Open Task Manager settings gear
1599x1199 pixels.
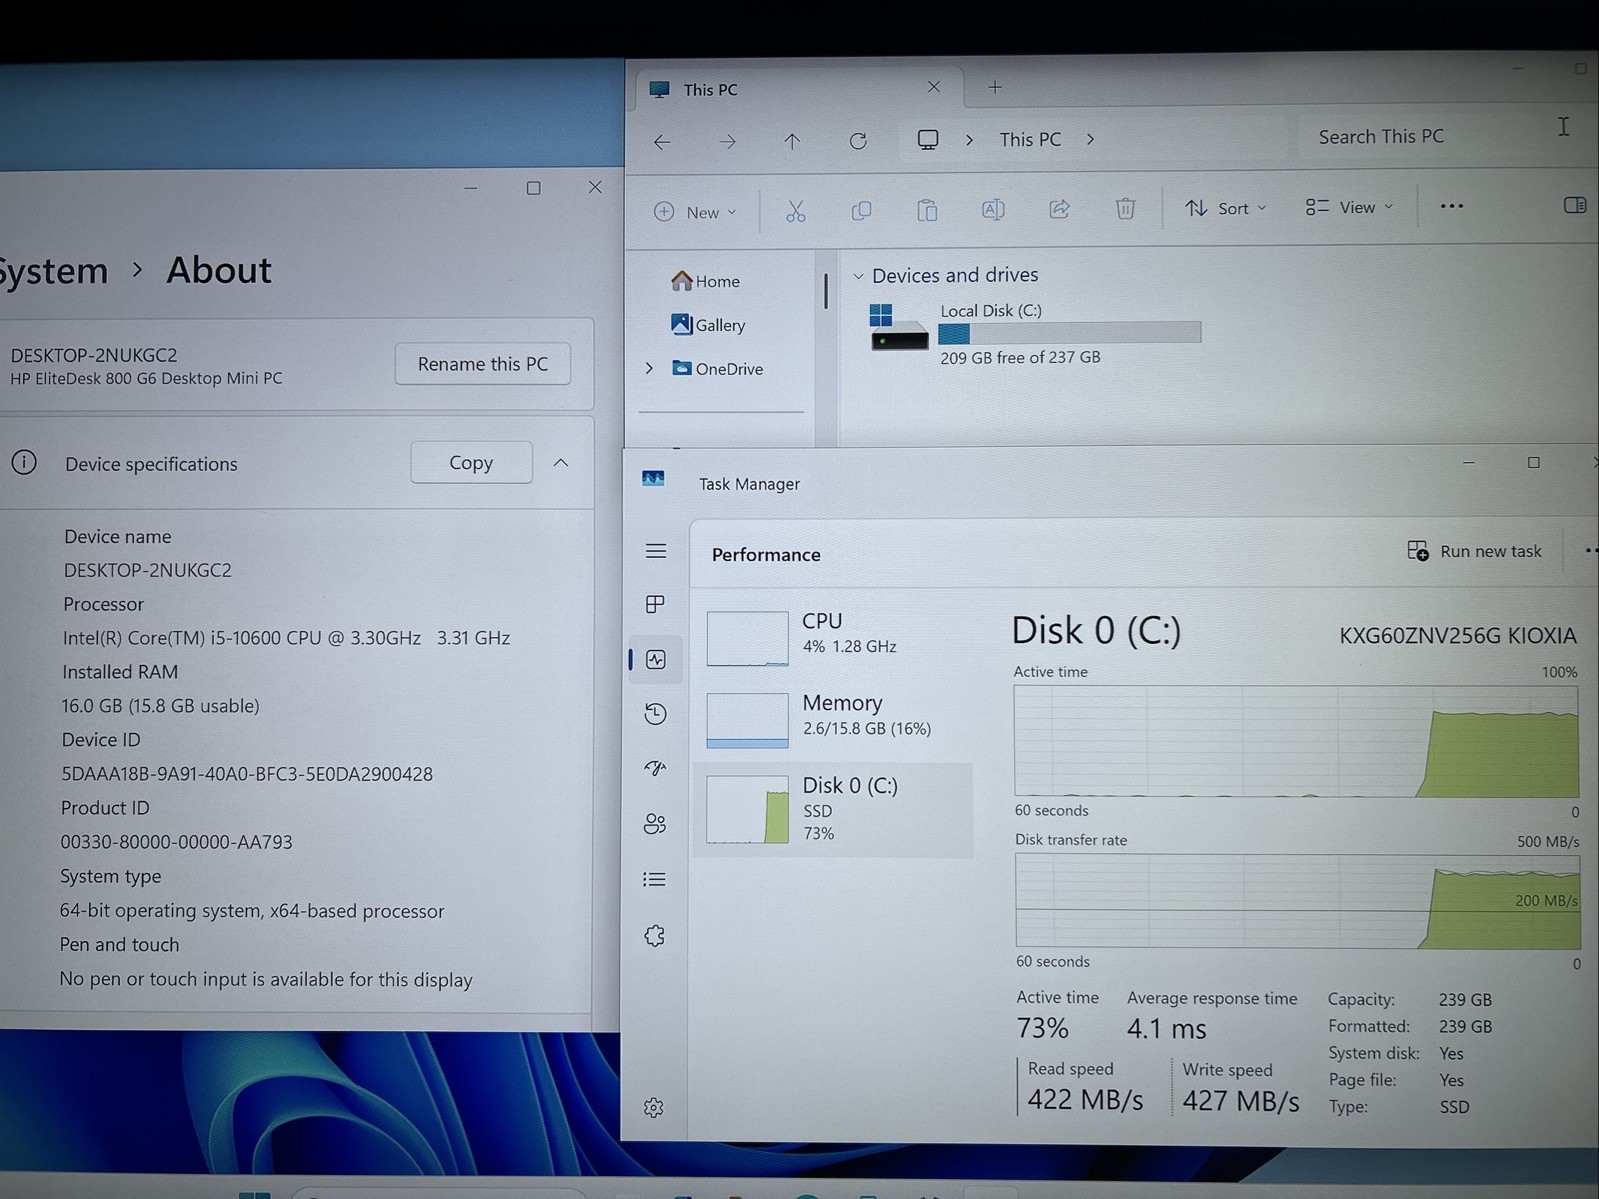[x=653, y=1107]
